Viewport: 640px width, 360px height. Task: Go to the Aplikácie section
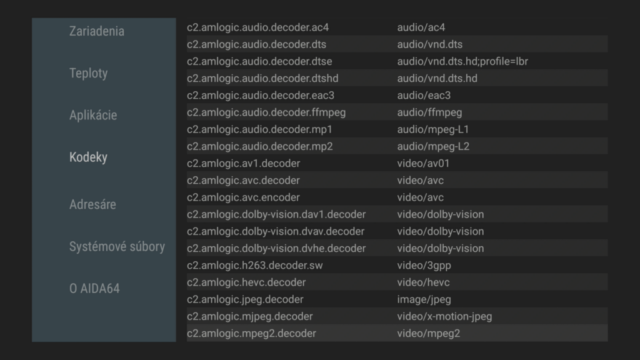(93, 115)
